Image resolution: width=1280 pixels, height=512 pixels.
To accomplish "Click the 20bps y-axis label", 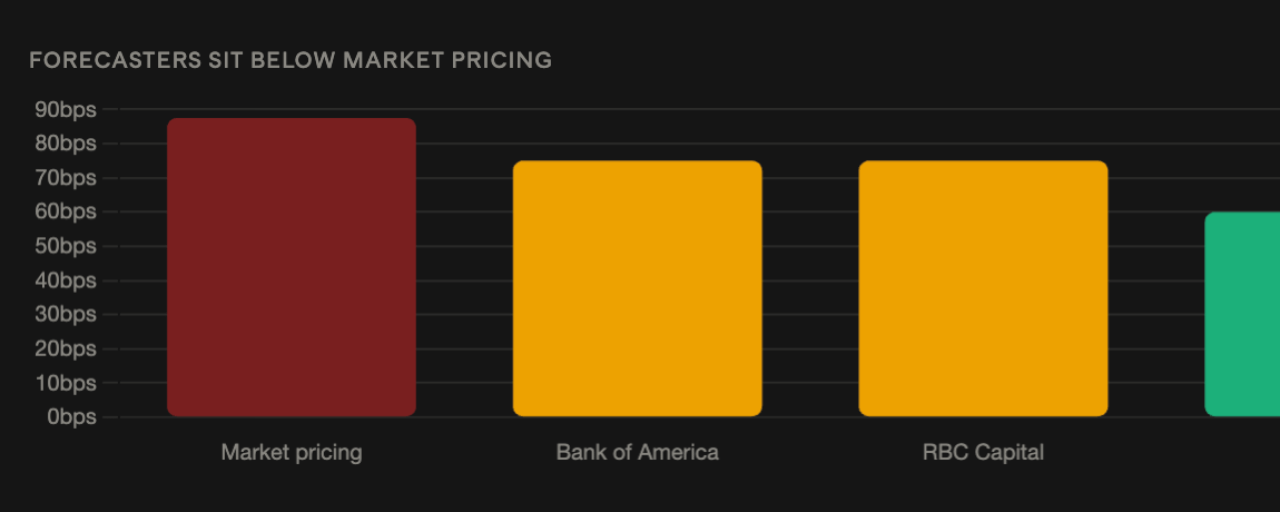I will (66, 349).
